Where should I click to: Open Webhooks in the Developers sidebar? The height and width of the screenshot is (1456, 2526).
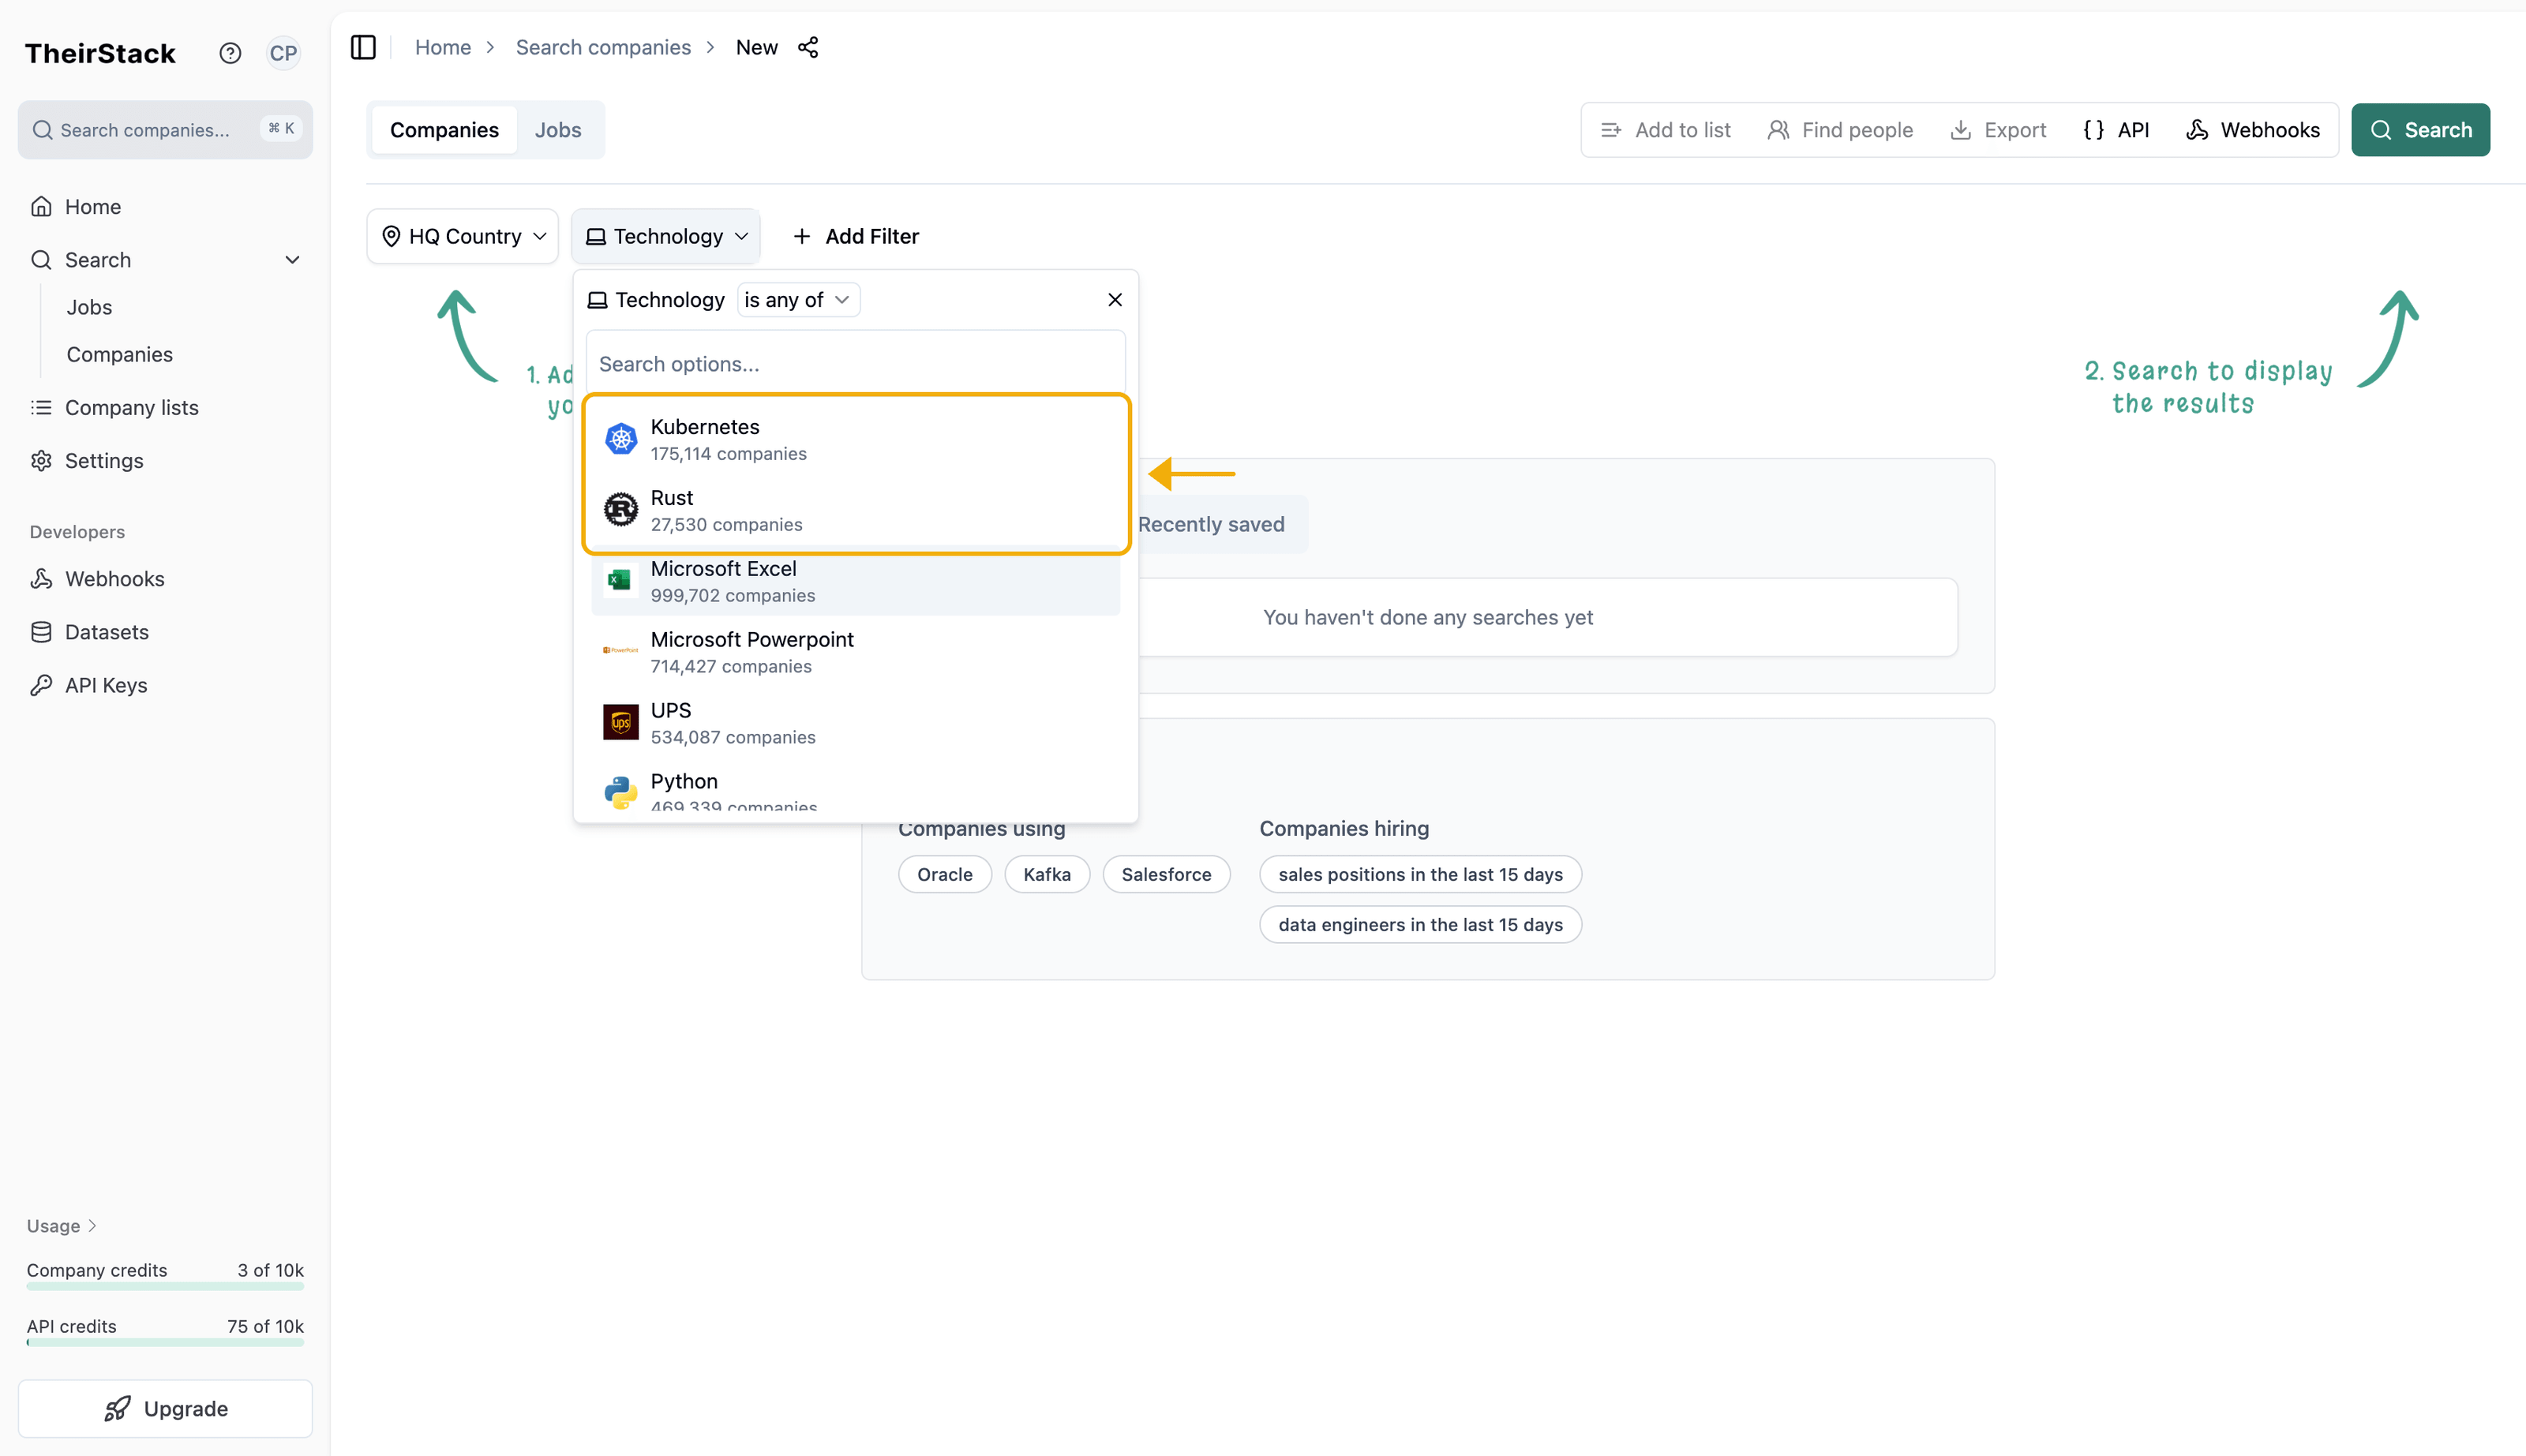[x=114, y=578]
